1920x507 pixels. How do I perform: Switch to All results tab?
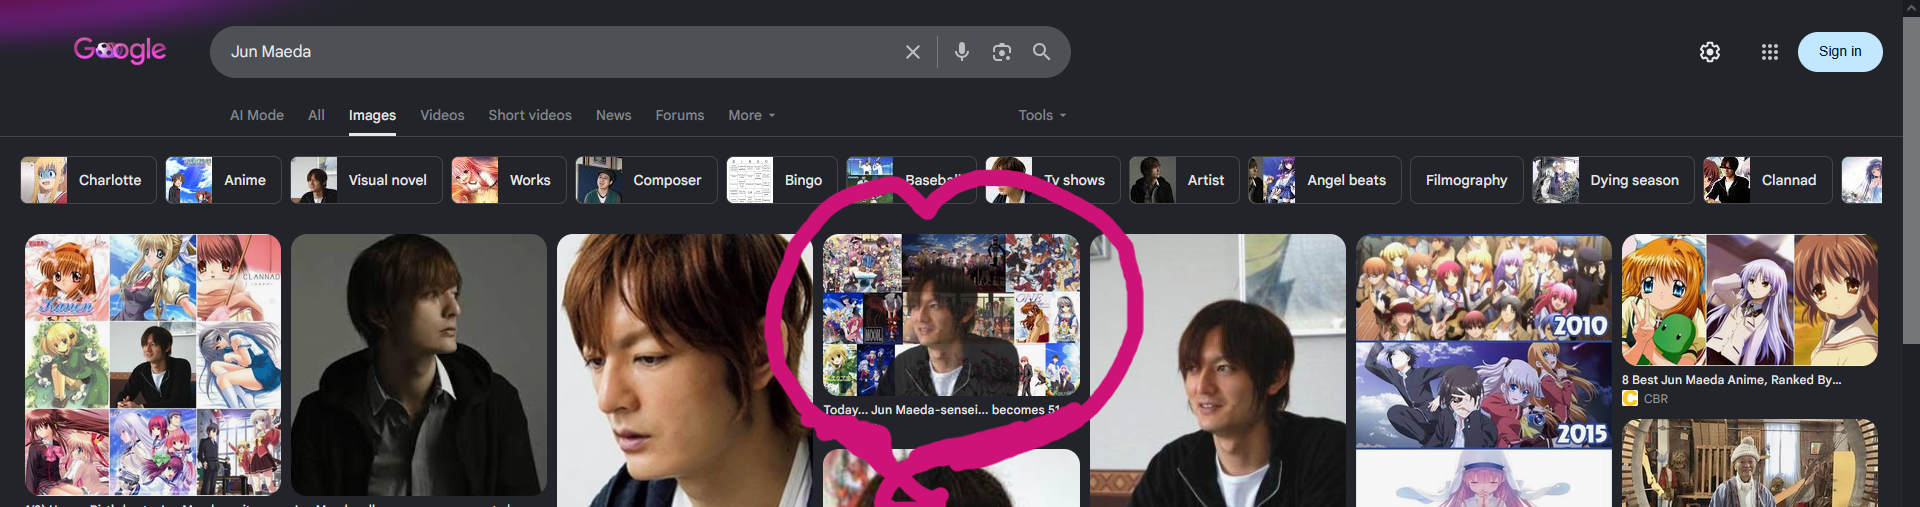click(x=316, y=115)
